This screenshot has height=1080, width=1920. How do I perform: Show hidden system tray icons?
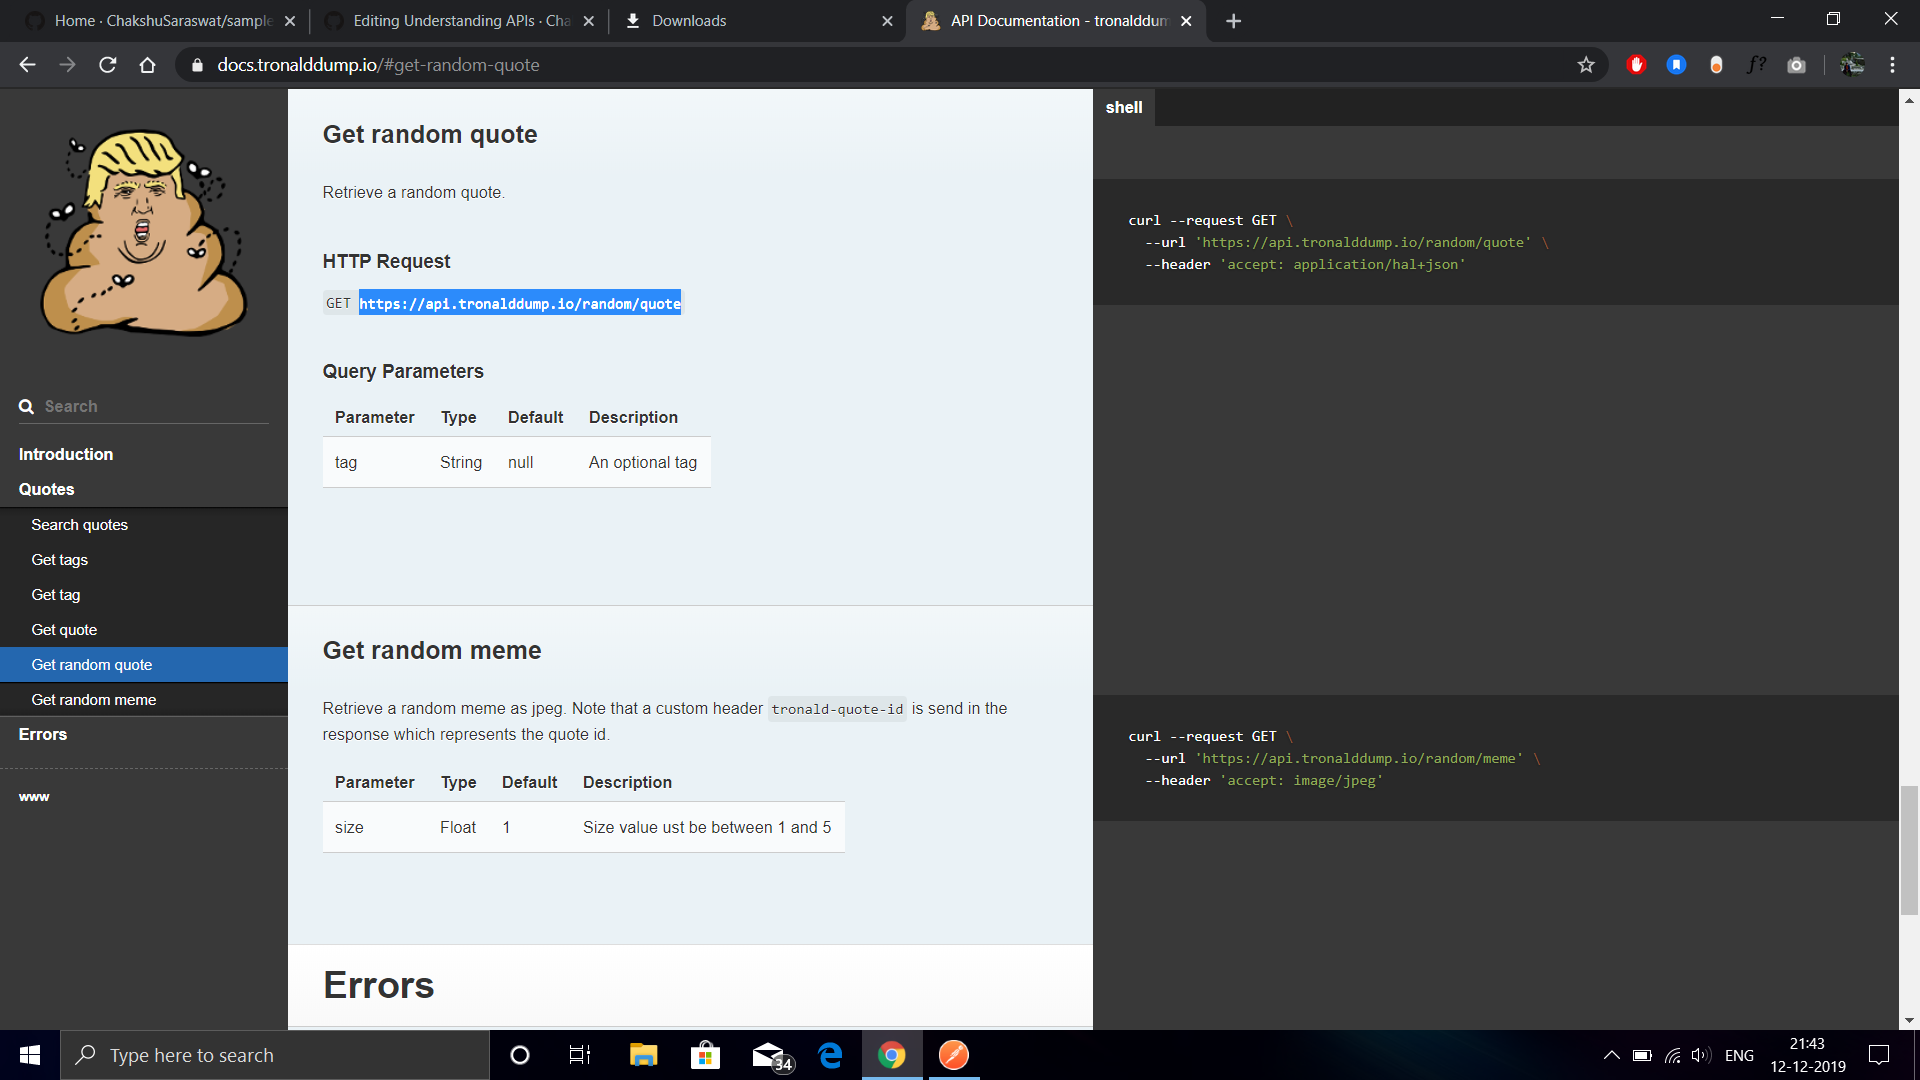point(1611,1055)
